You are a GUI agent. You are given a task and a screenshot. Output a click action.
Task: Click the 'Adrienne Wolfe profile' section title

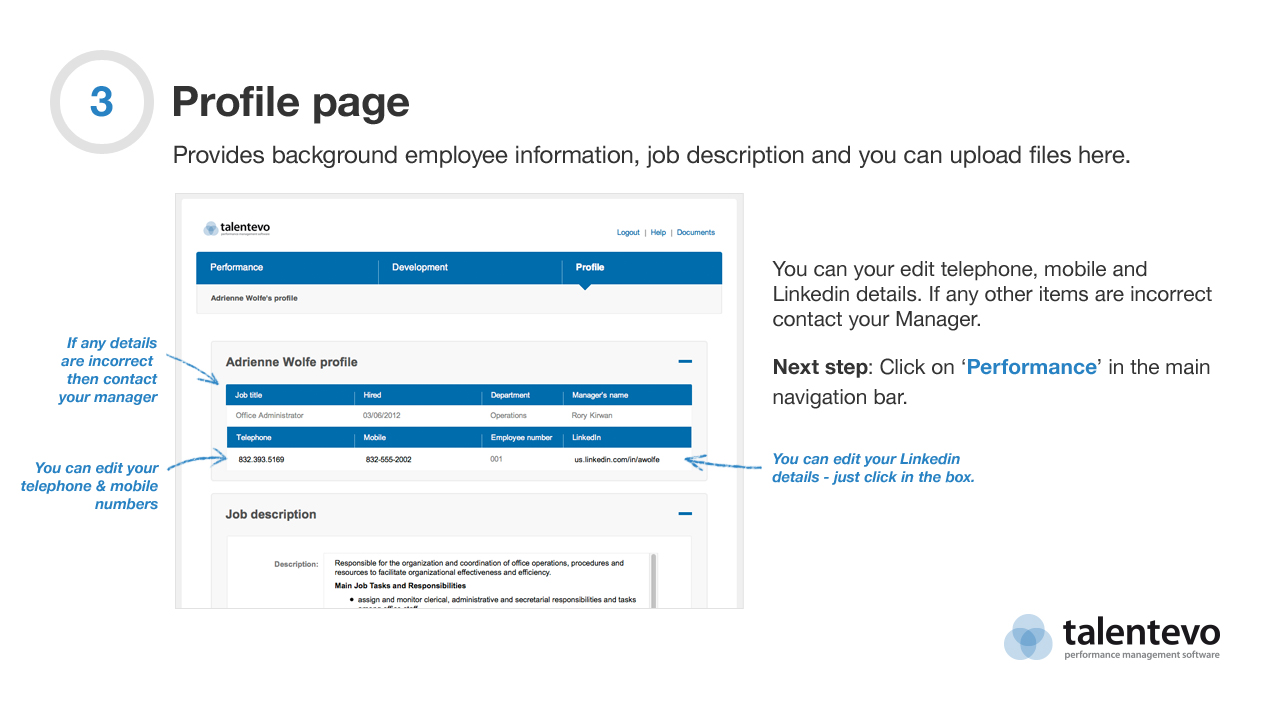tap(291, 362)
